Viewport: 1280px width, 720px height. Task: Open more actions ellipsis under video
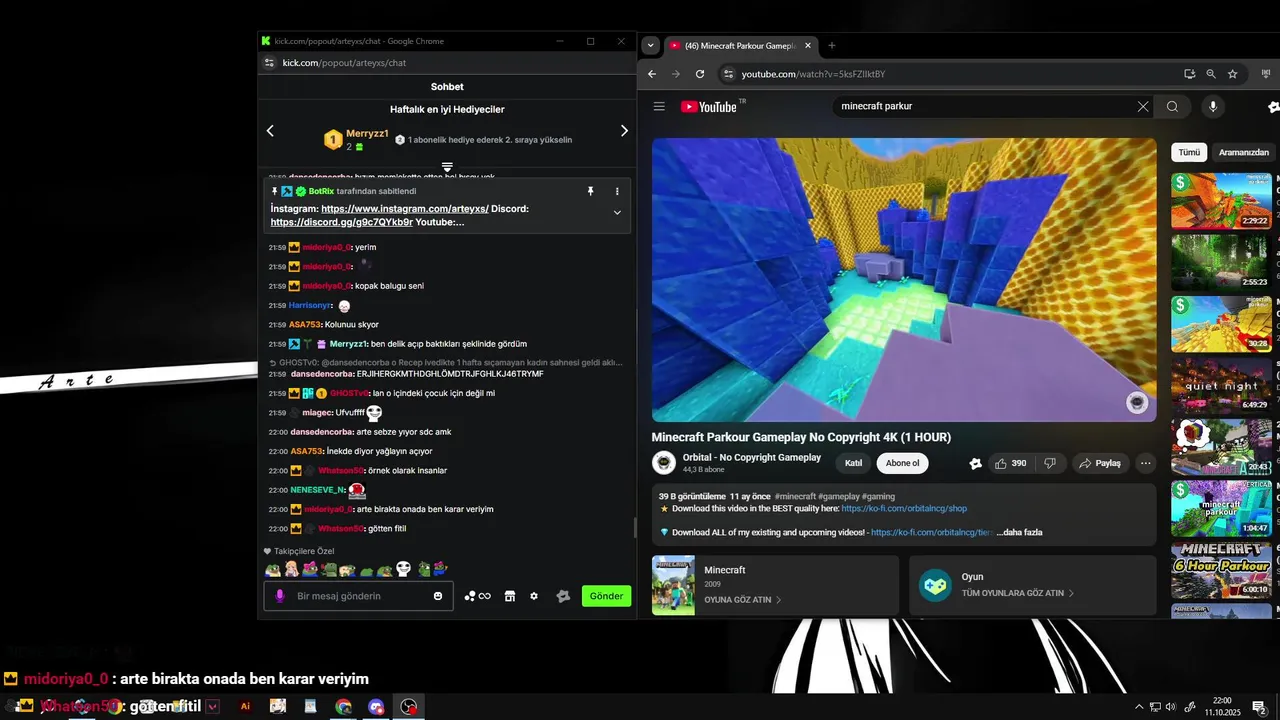point(1146,463)
